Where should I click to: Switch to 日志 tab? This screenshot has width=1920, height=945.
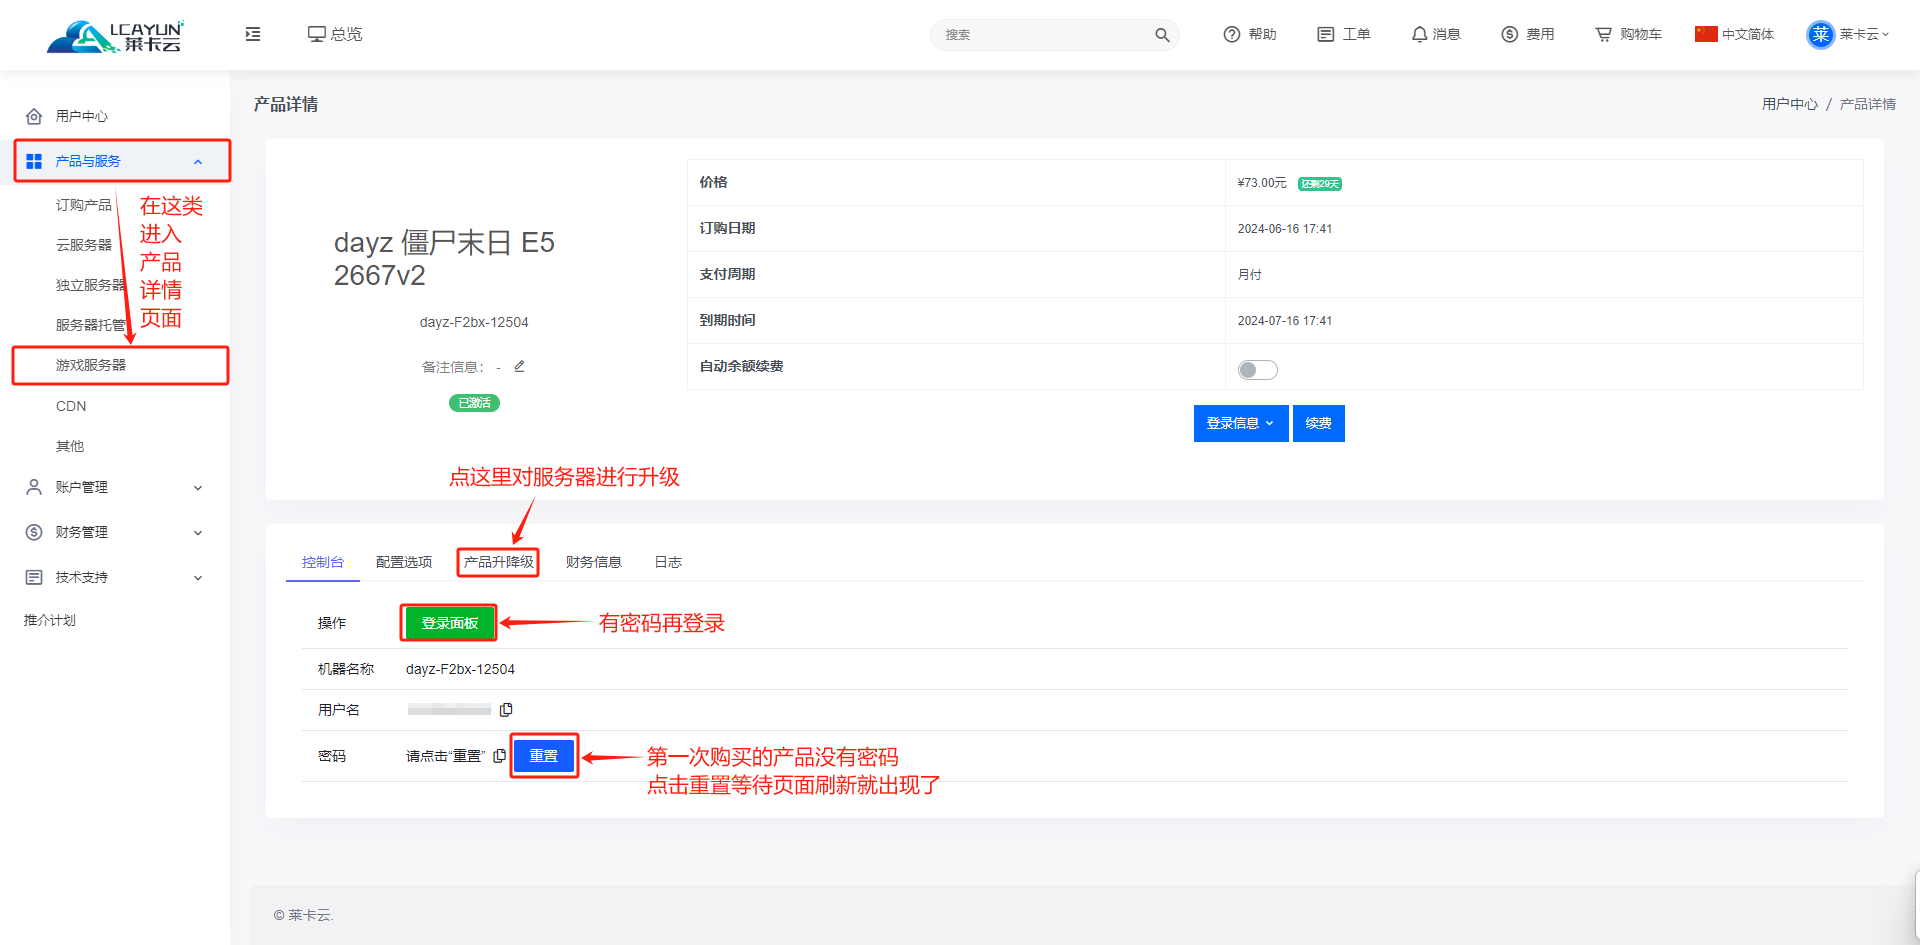(x=668, y=562)
